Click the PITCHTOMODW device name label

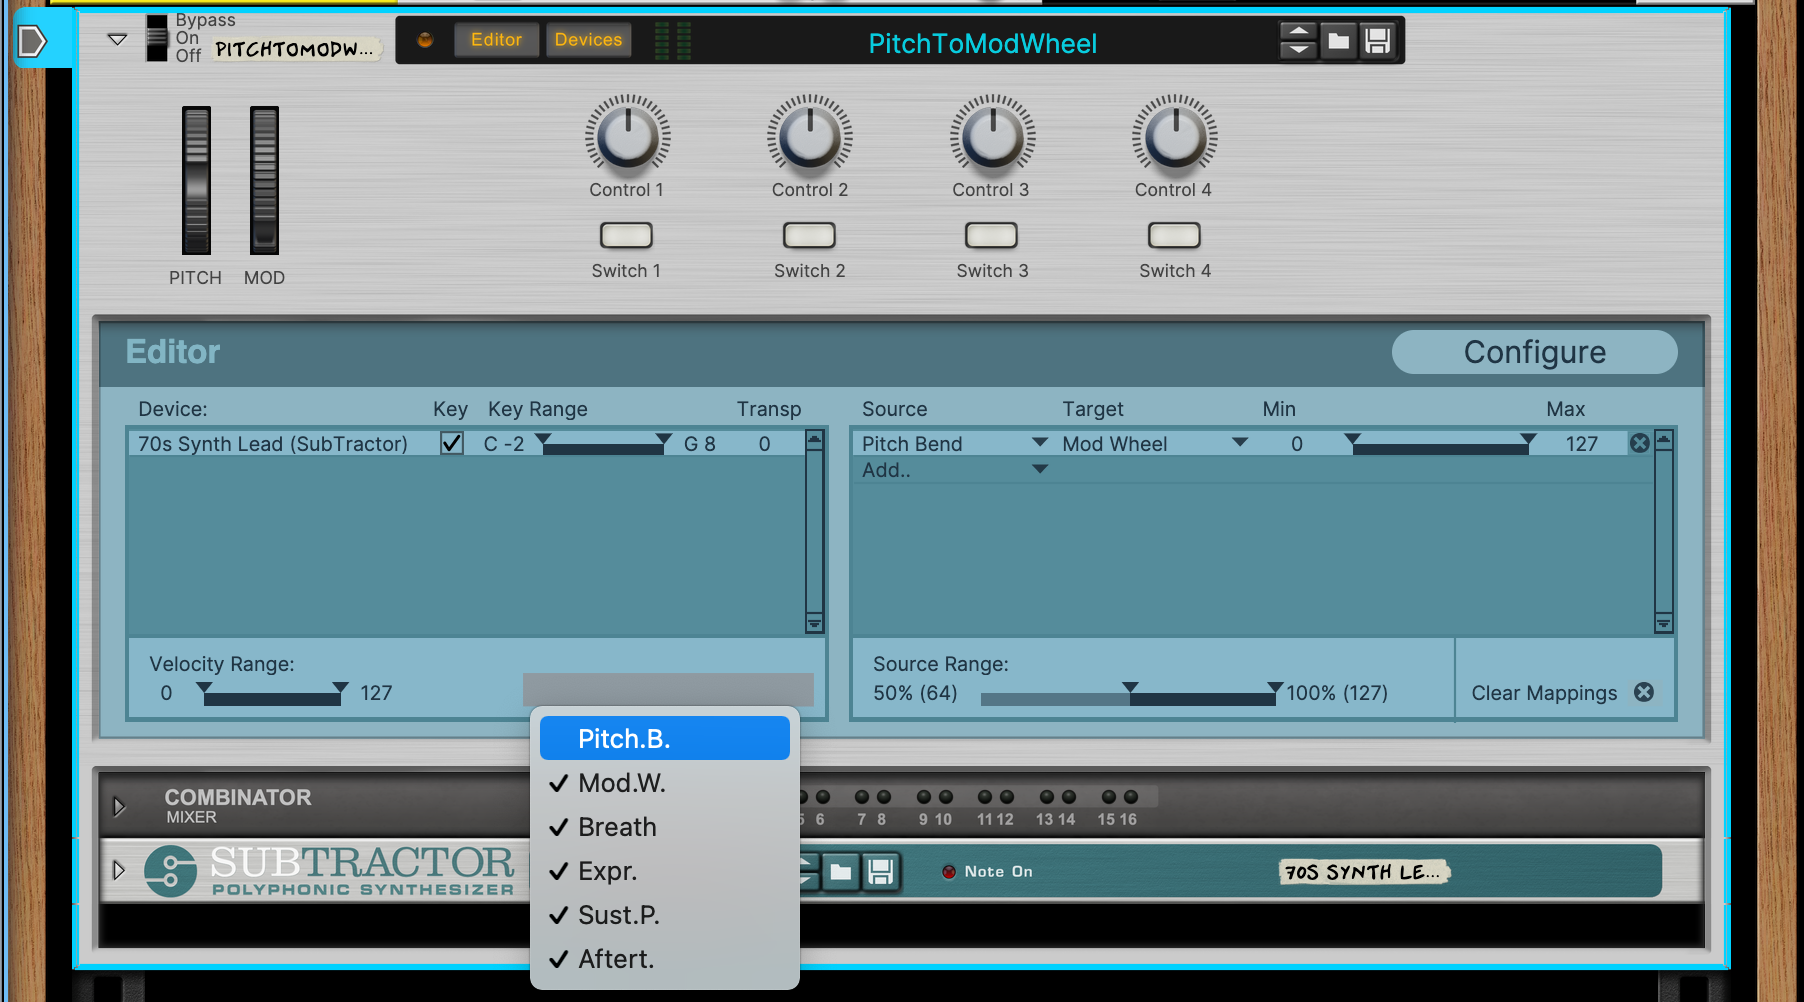pyautogui.click(x=296, y=49)
